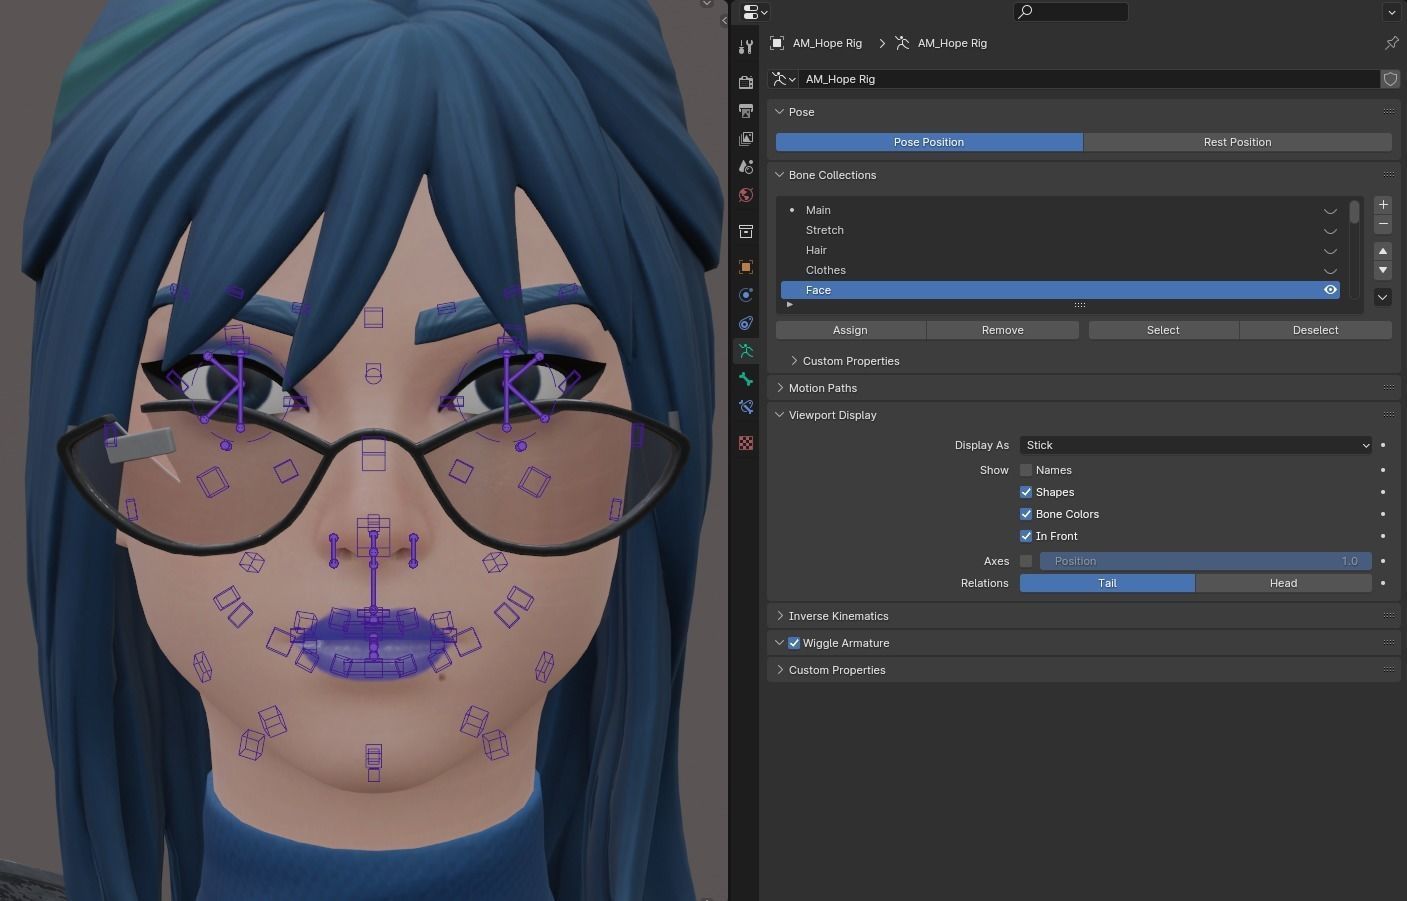Click the AM_Hope Rig armature name field
The image size is (1407, 901).
tap(1090, 79)
